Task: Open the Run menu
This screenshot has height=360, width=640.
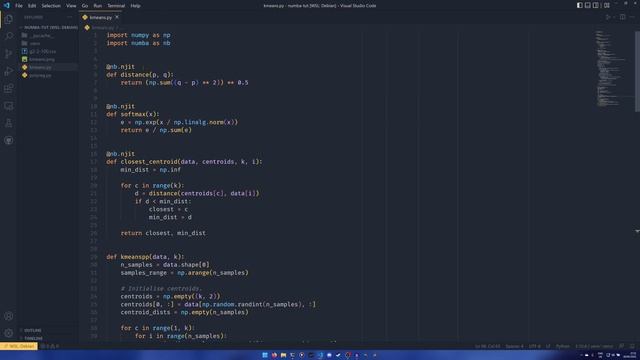Action: pos(98,6)
